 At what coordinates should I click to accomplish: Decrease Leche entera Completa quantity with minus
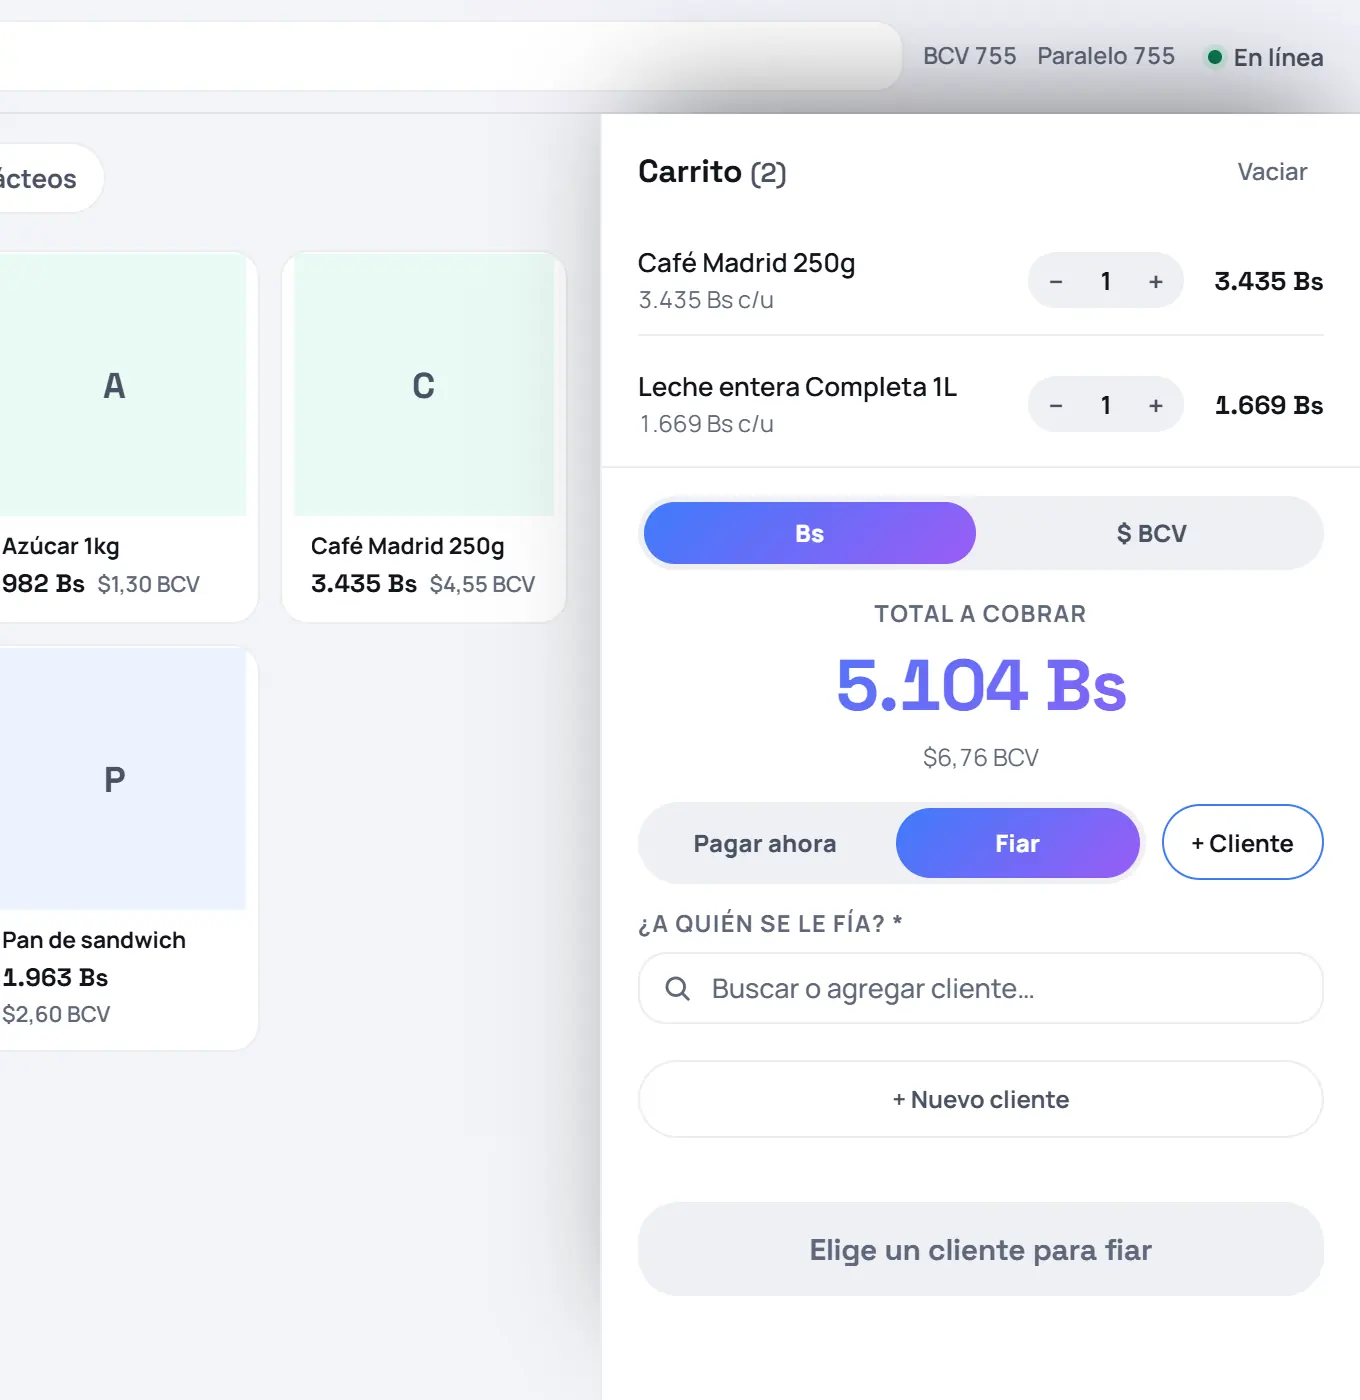pyautogui.click(x=1056, y=406)
